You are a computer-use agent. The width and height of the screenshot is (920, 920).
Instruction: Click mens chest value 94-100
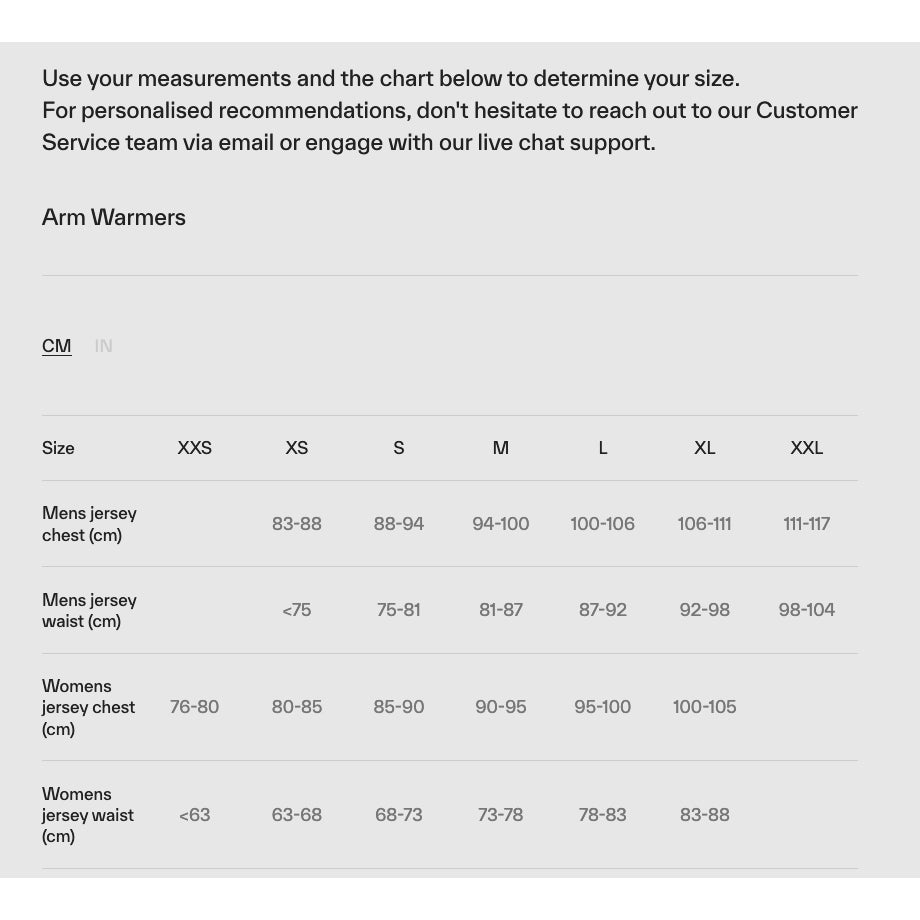[501, 524]
